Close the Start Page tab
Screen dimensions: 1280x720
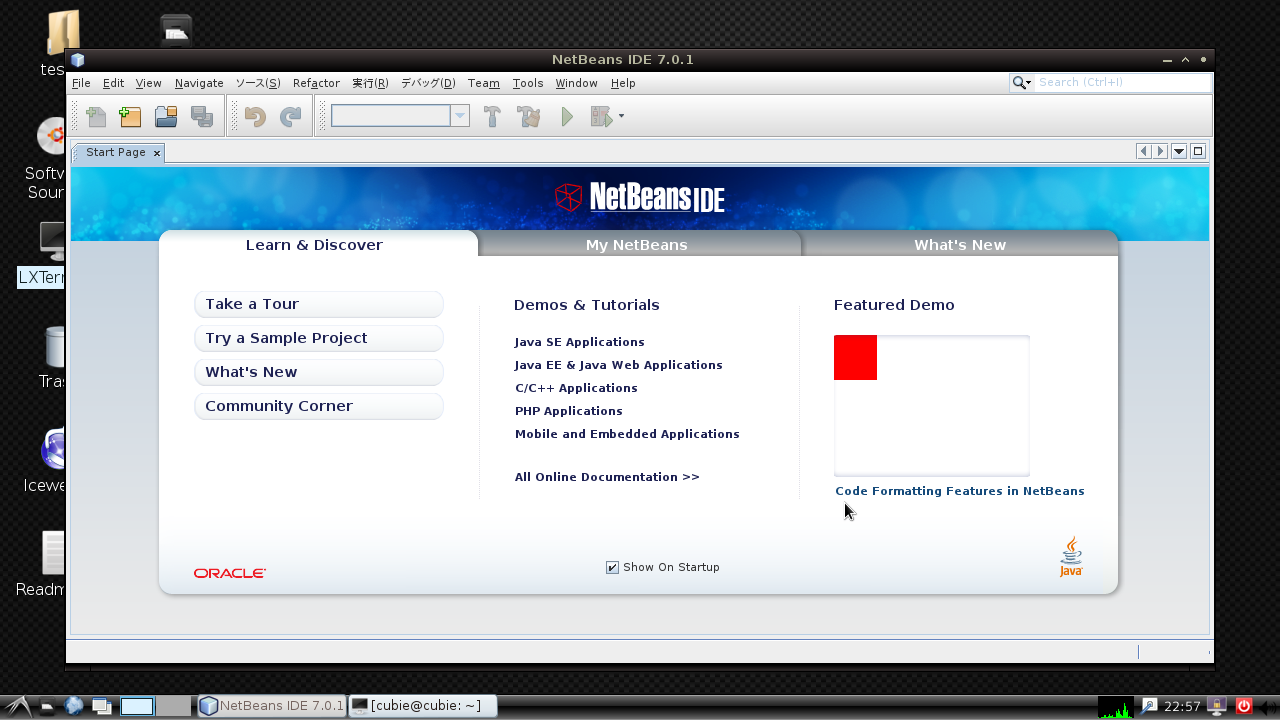click(157, 153)
